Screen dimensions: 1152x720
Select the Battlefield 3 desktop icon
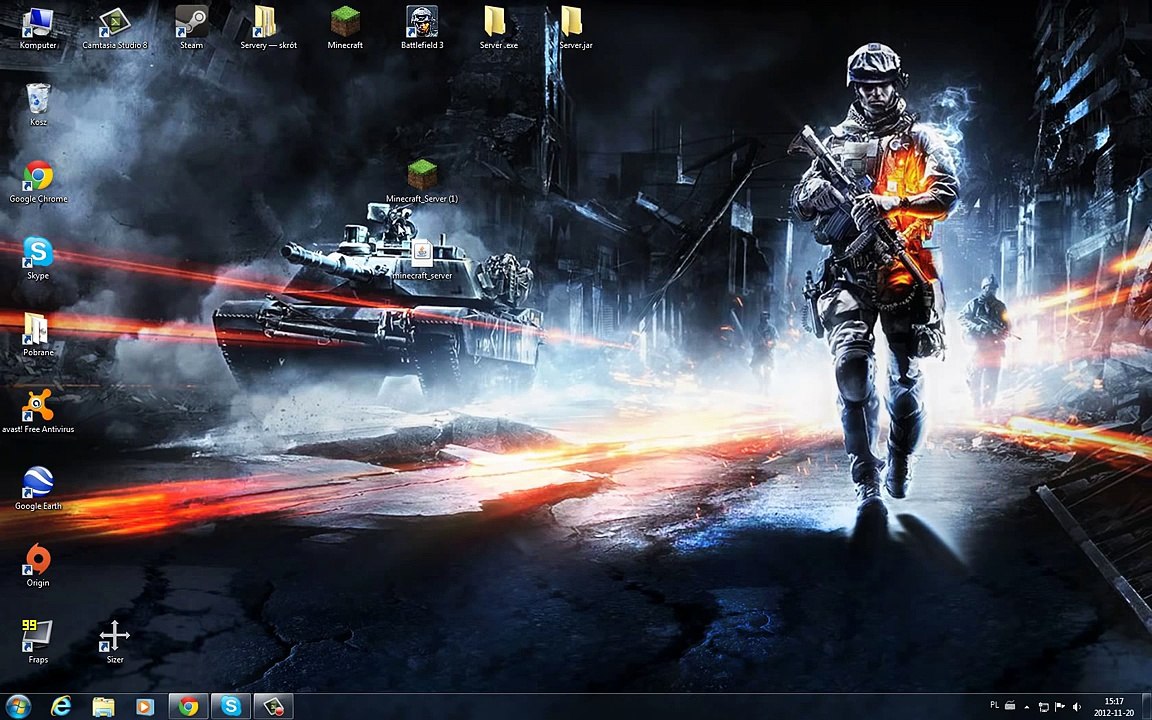click(x=422, y=28)
